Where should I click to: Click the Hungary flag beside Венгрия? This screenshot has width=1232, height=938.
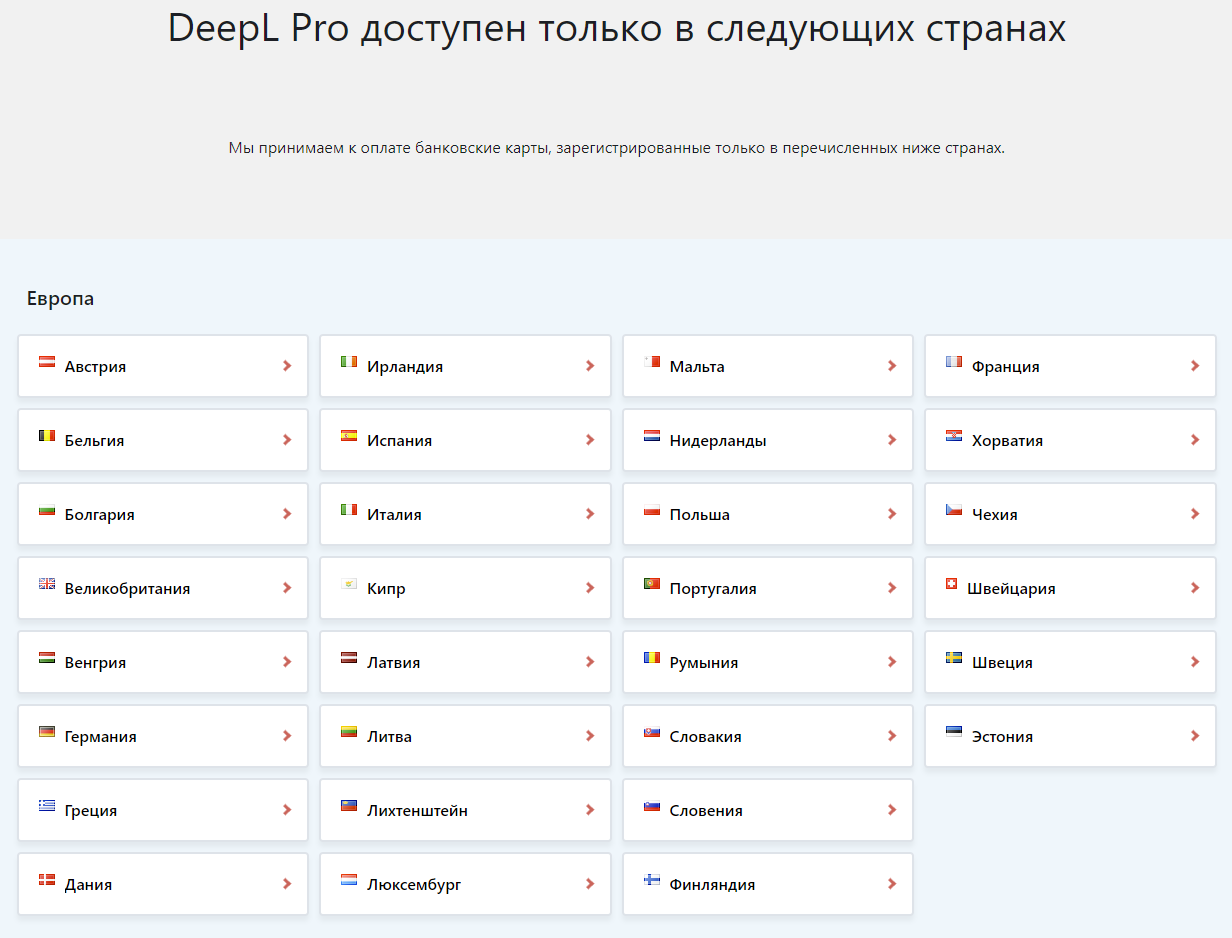click(47, 658)
